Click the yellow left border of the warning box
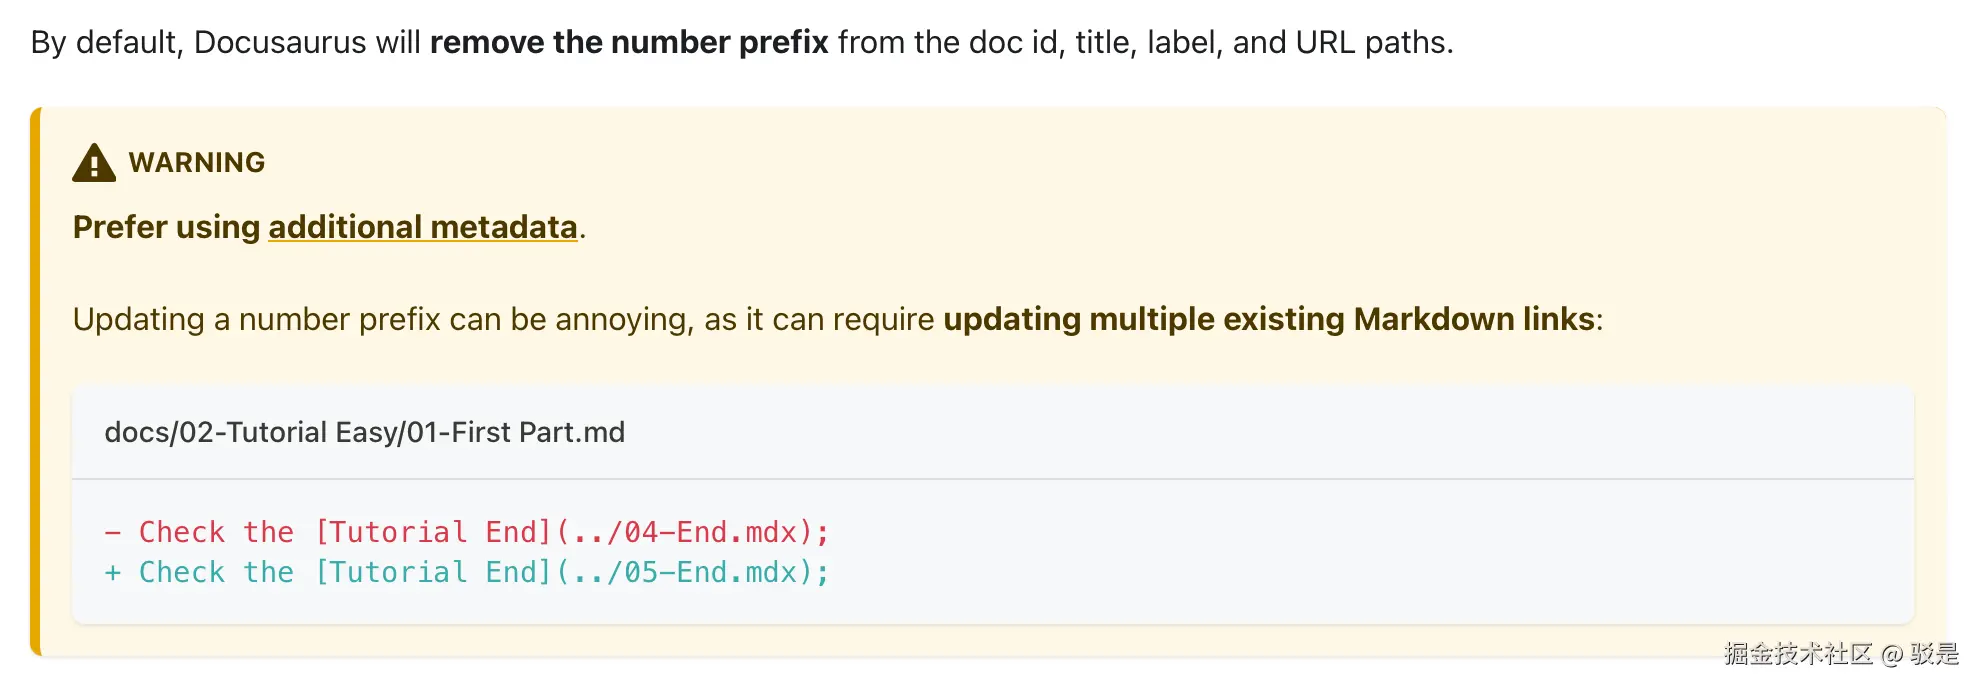Image resolution: width=1980 pixels, height=688 pixels. click(35, 382)
